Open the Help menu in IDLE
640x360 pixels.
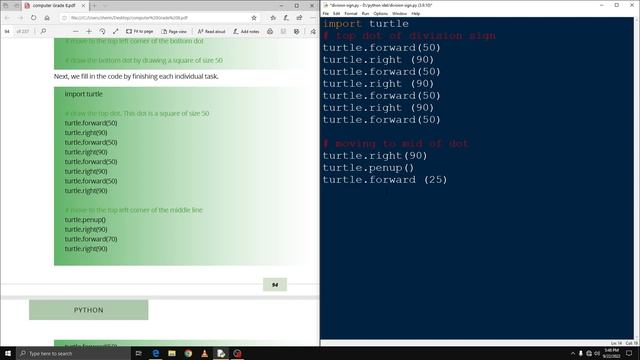coord(416,13)
